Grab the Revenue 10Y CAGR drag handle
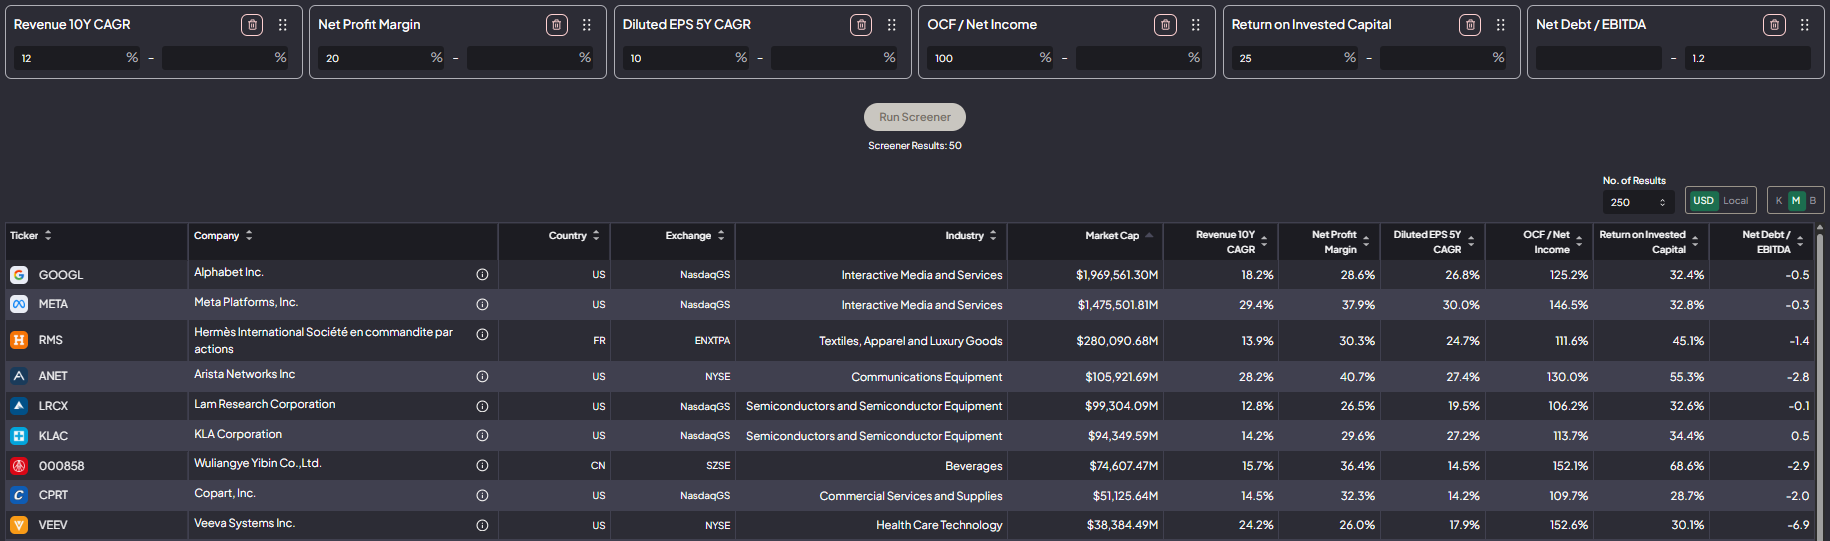 click(x=283, y=25)
